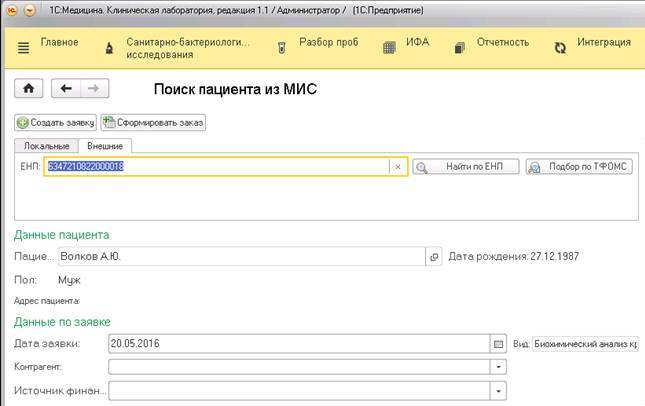Viewport: 645px width, 406px height.
Task: Click the Home icon button
Action: point(27,88)
